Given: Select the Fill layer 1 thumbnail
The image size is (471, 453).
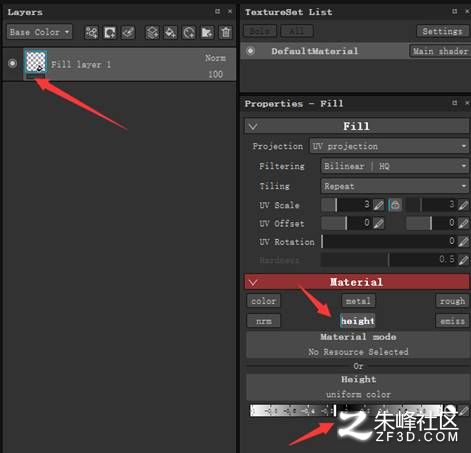Looking at the screenshot, I should point(36,62).
